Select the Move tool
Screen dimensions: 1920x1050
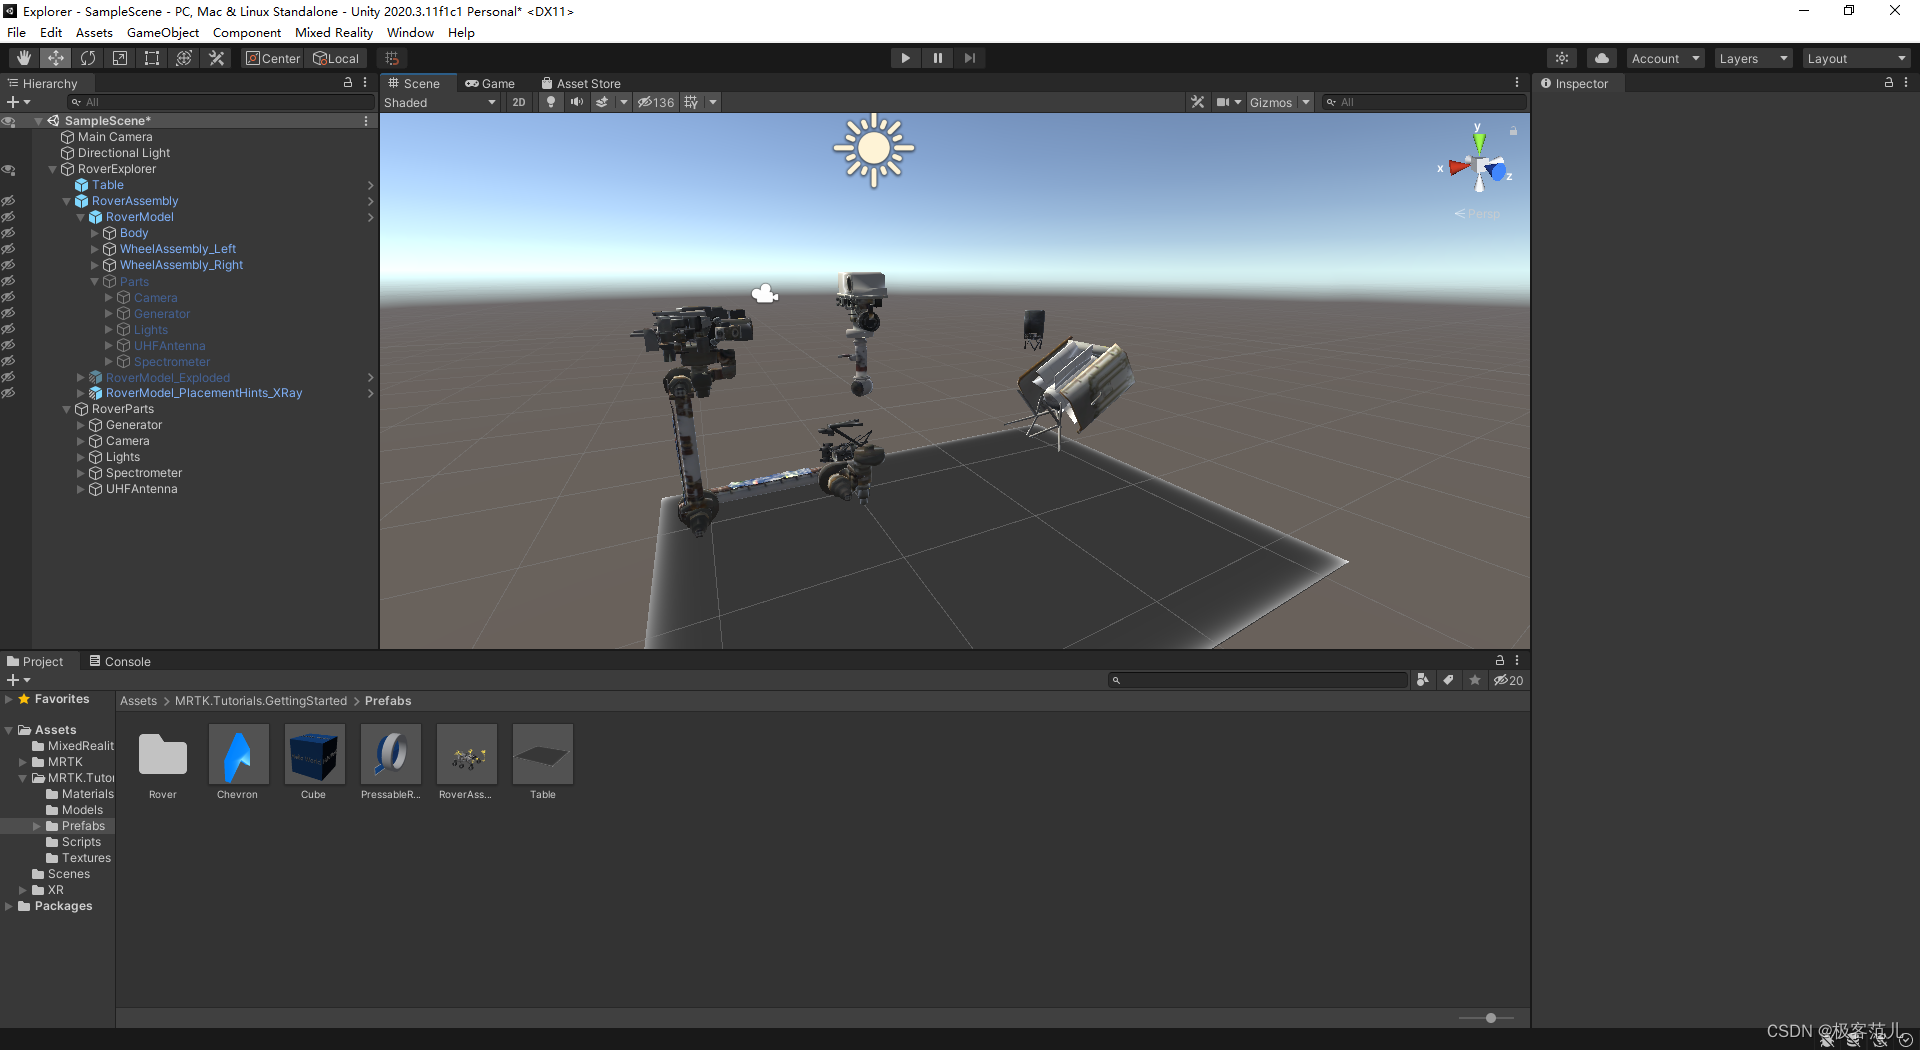(56, 58)
